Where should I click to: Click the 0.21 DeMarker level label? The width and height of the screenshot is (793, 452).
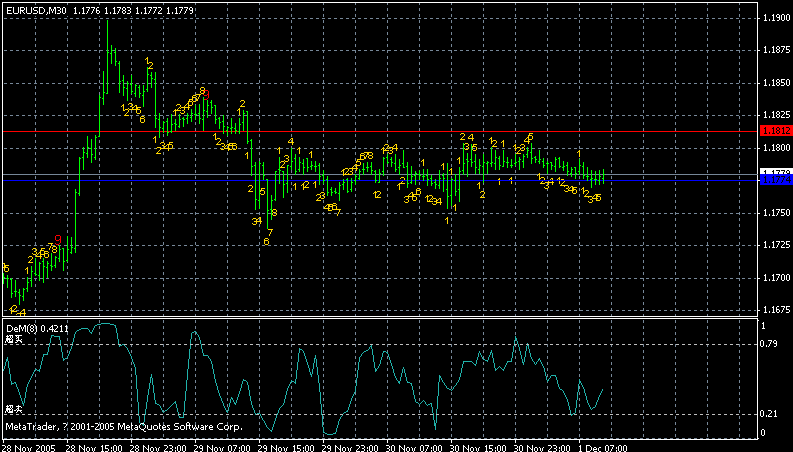(769, 414)
